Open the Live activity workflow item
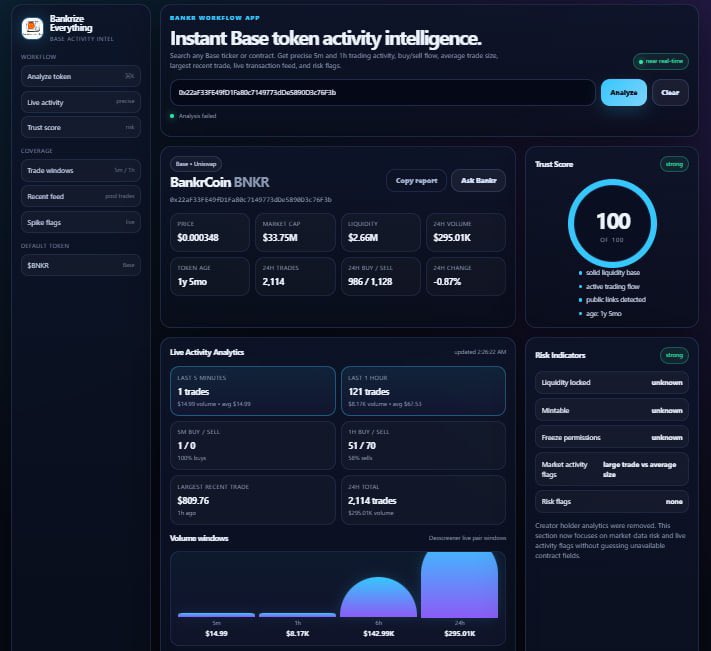 point(81,102)
